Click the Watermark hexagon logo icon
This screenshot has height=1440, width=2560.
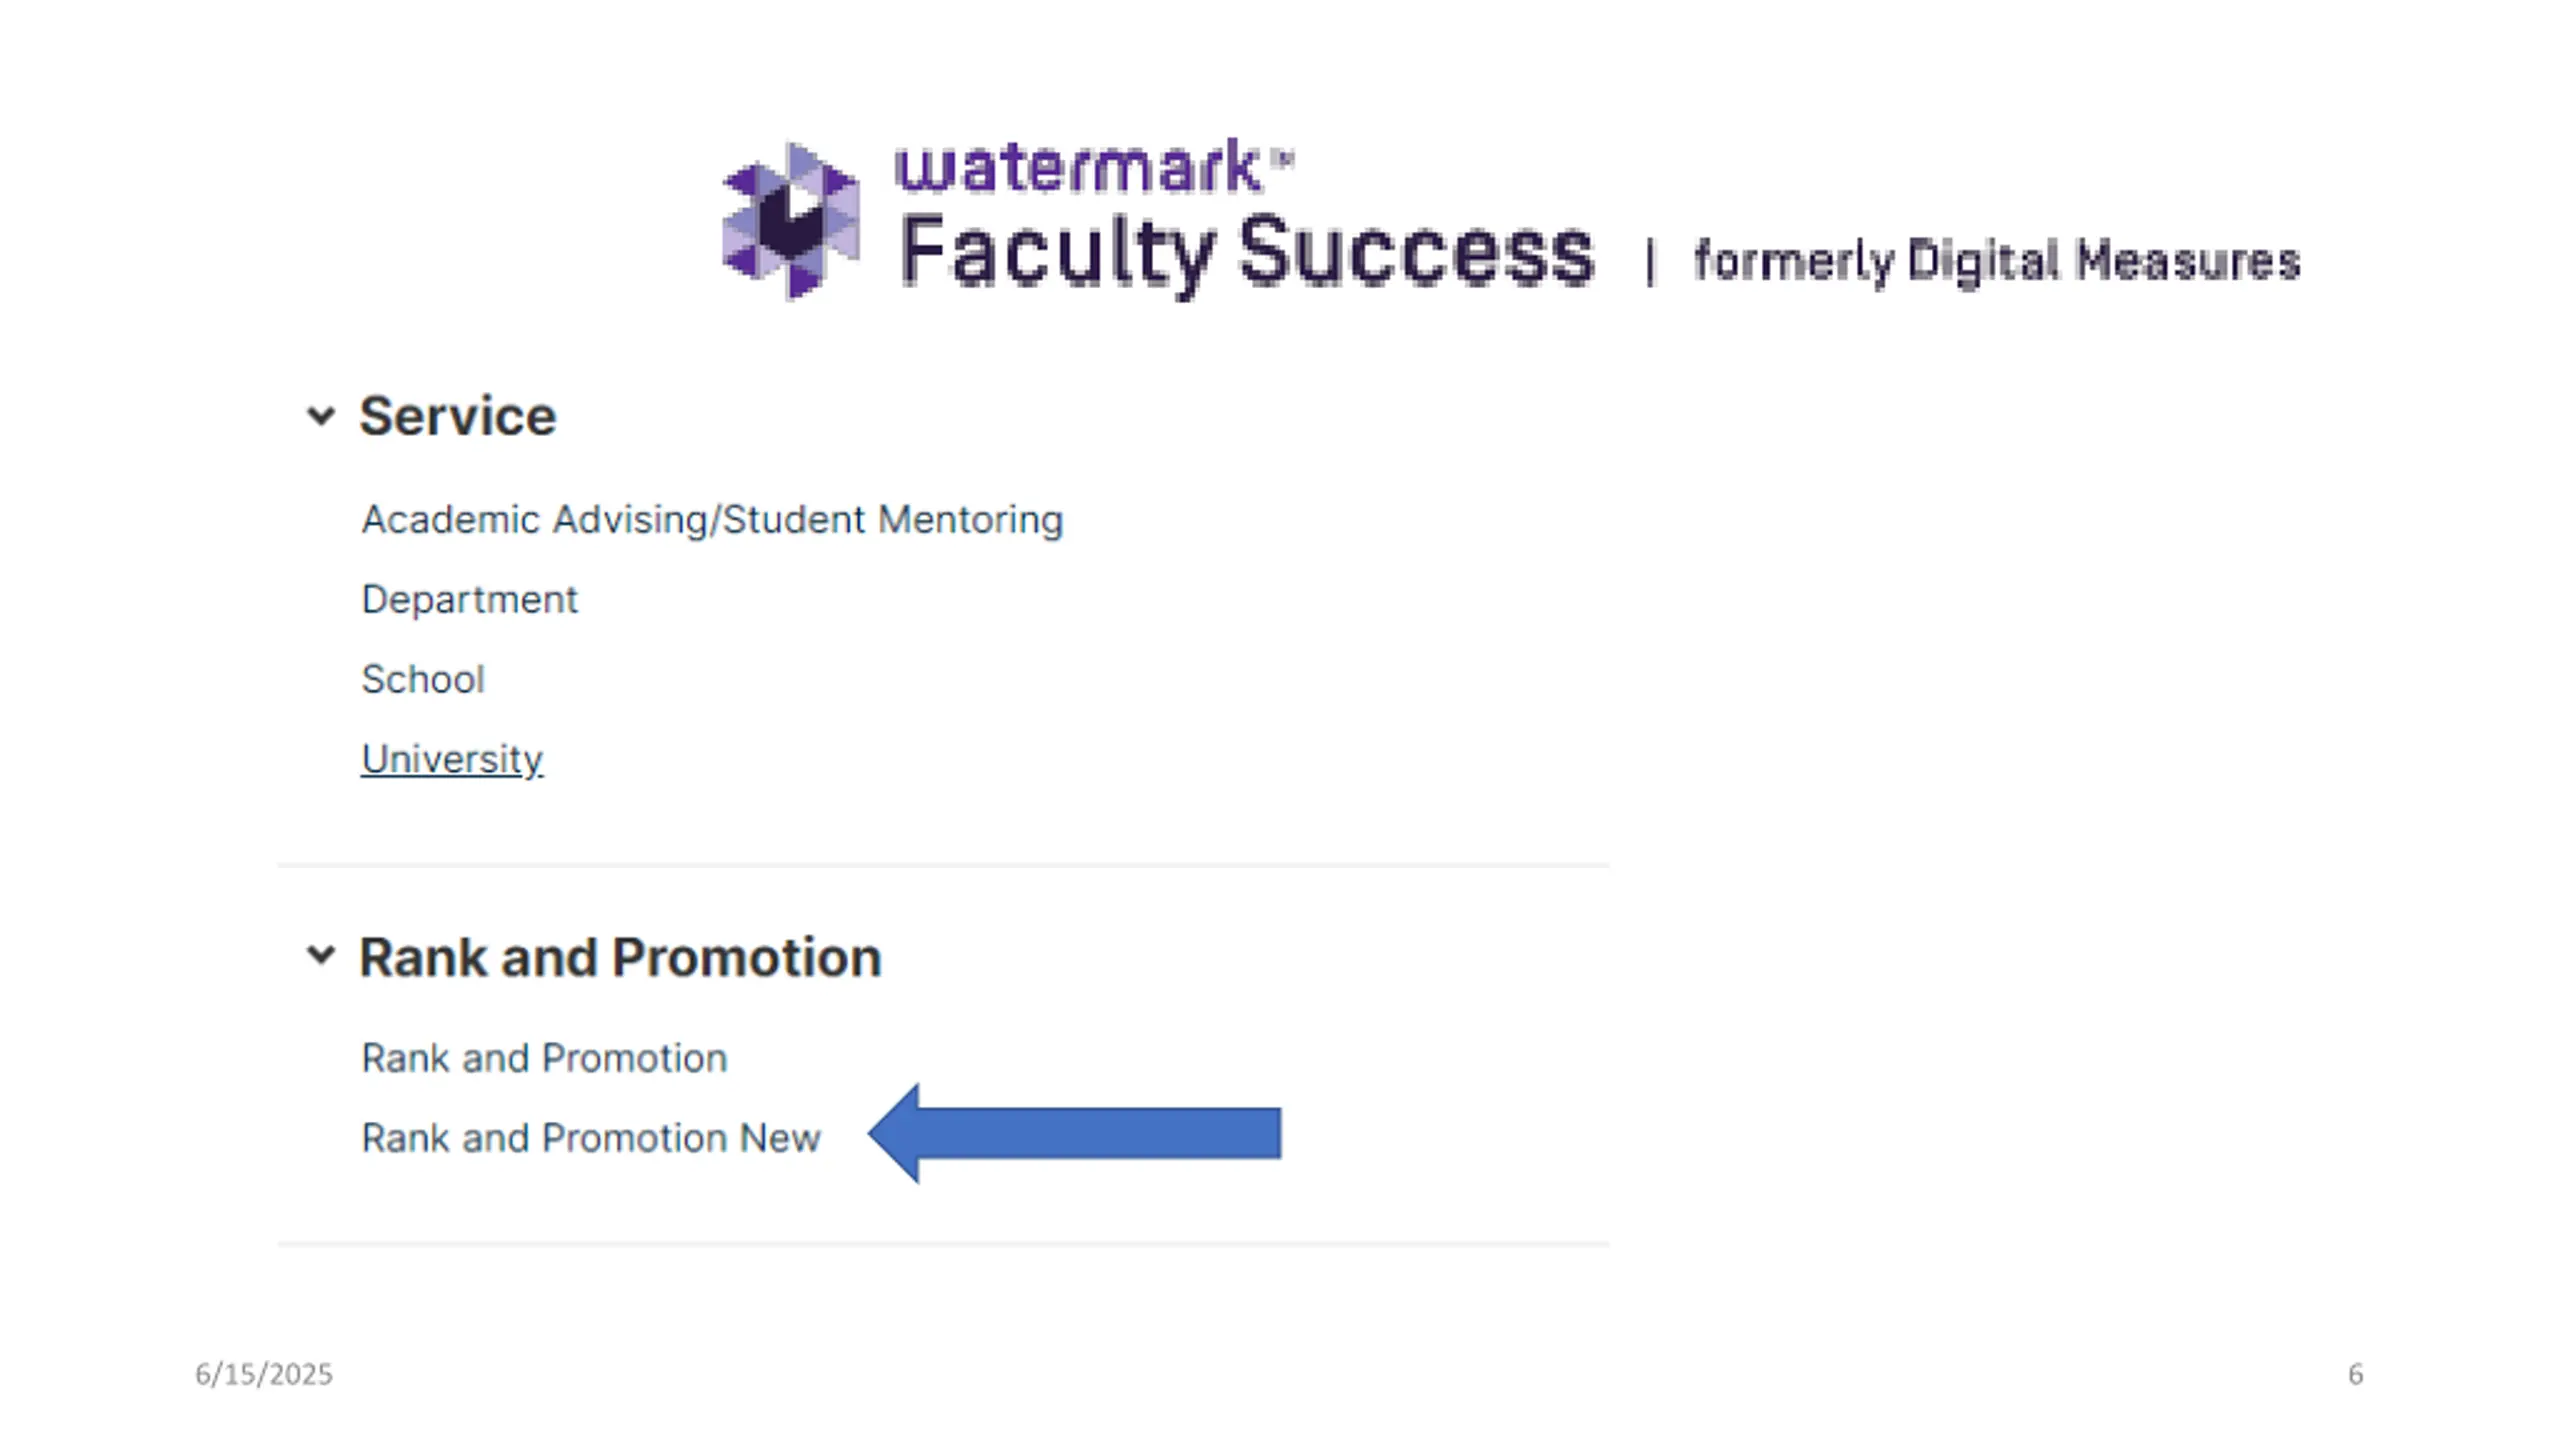pyautogui.click(x=791, y=221)
